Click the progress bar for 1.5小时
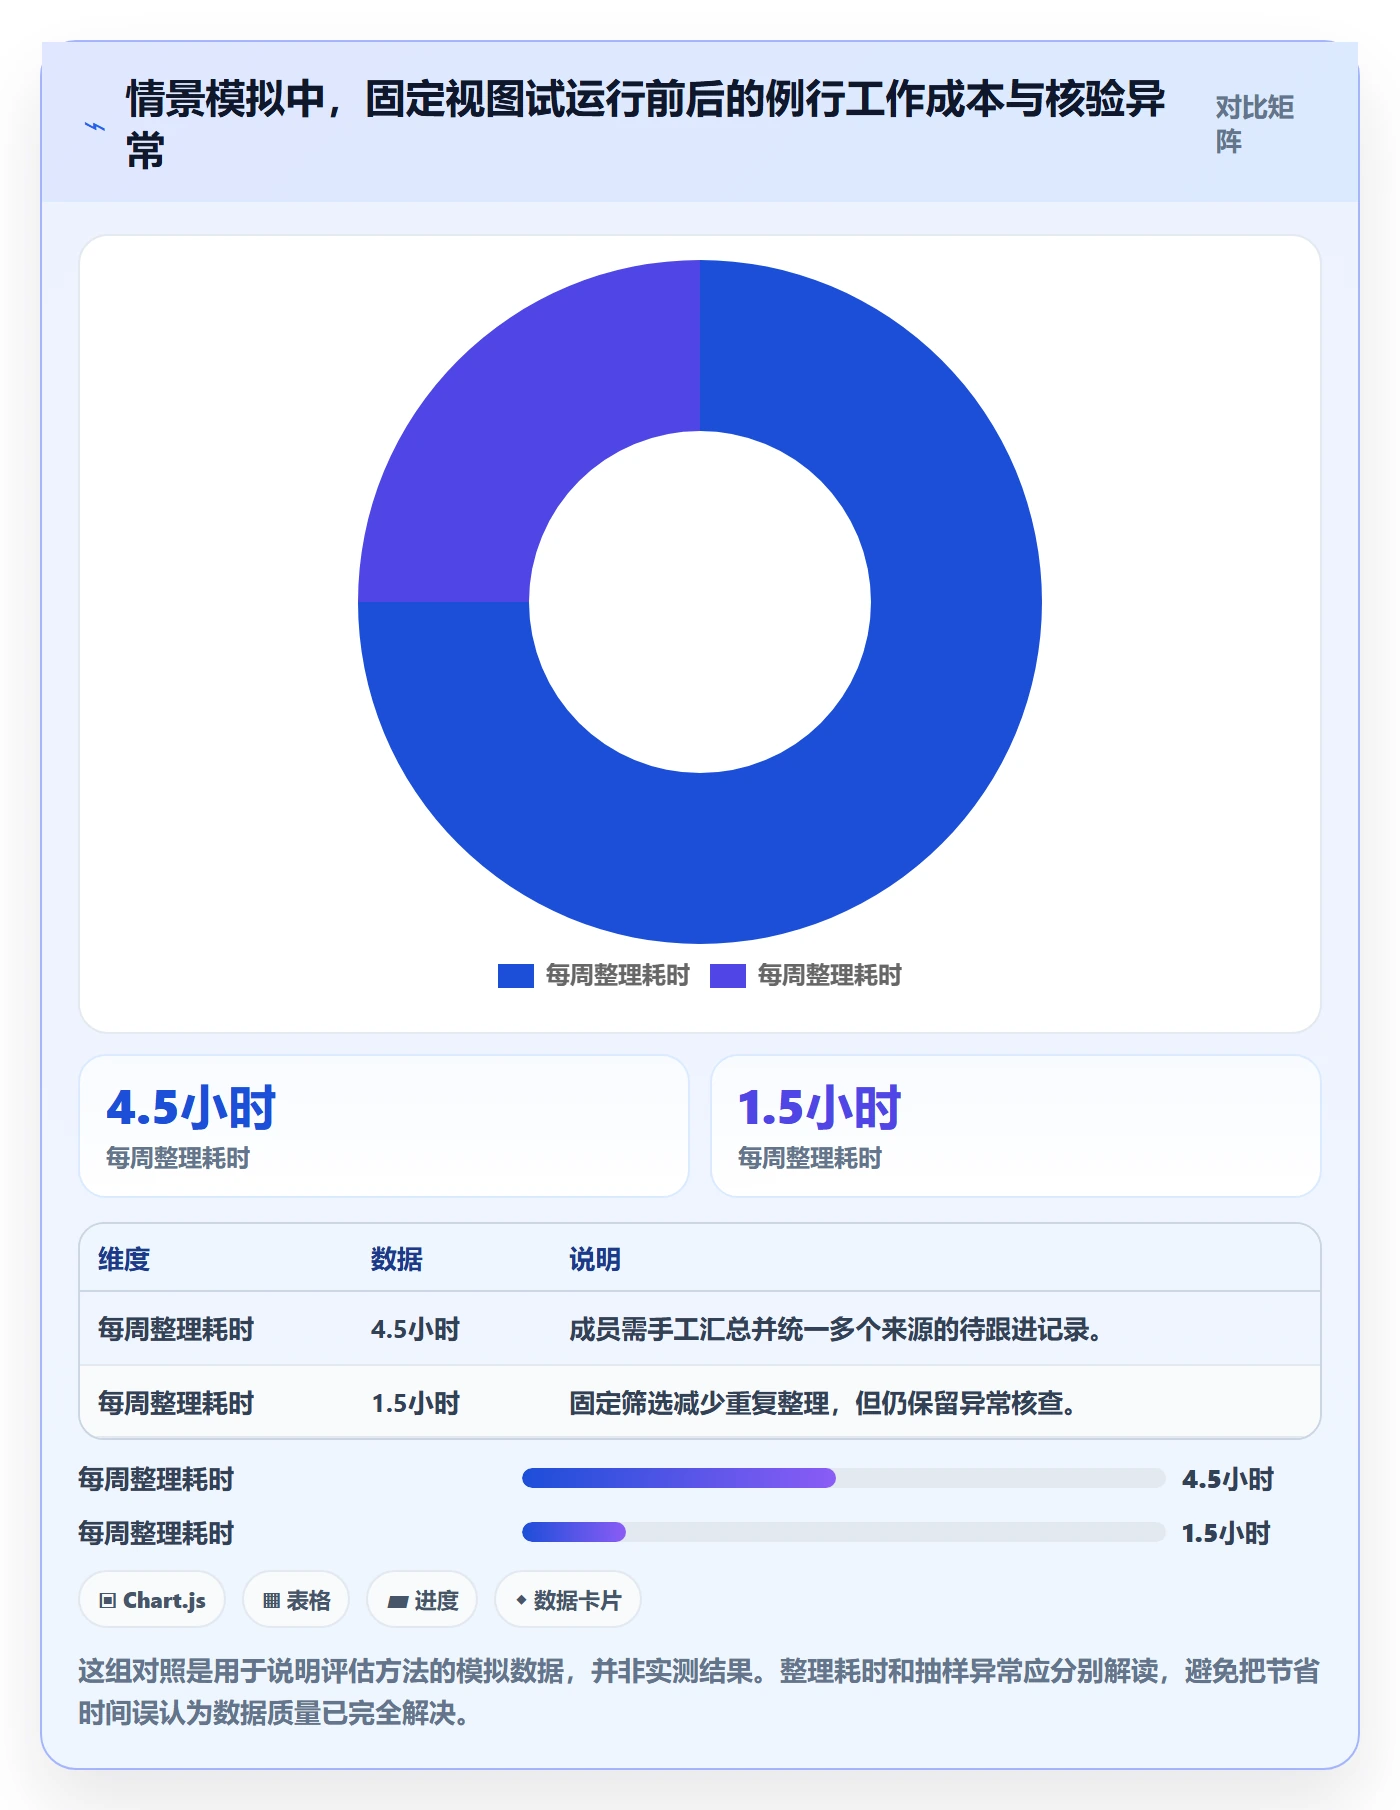This screenshot has width=1400, height=1810. point(843,1532)
